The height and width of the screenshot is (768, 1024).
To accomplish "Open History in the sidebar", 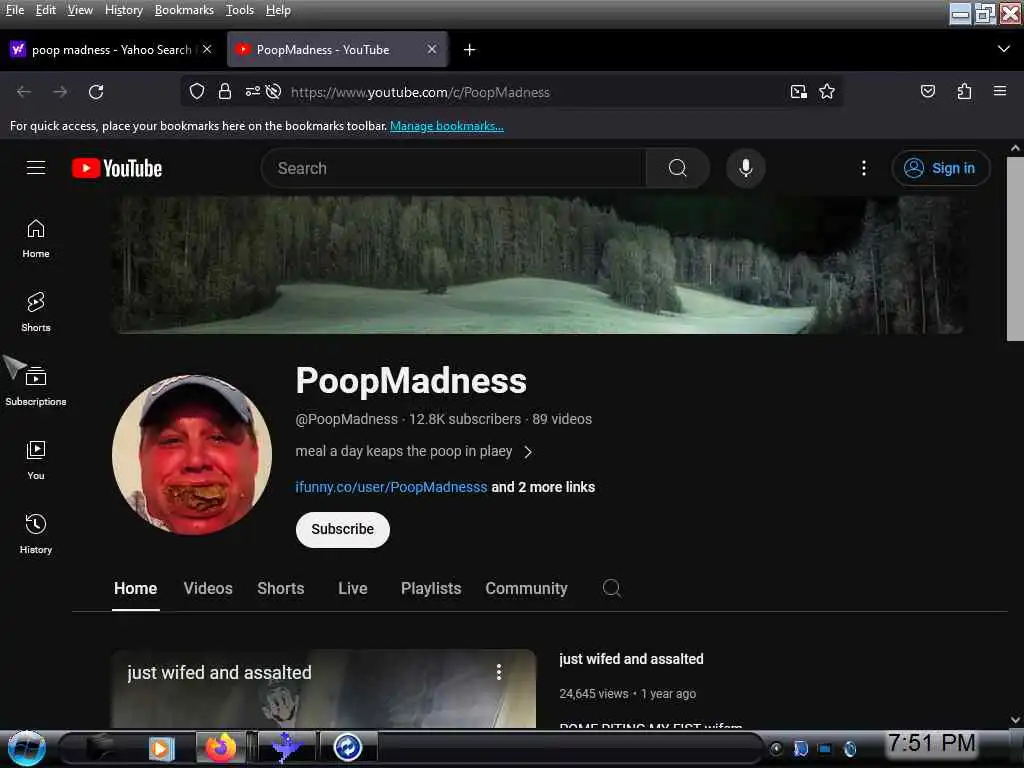I will (x=36, y=534).
